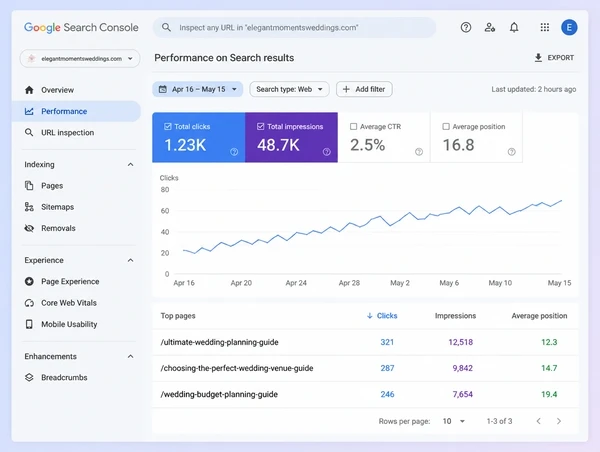Open the help icon in top bar

pyautogui.click(x=466, y=27)
